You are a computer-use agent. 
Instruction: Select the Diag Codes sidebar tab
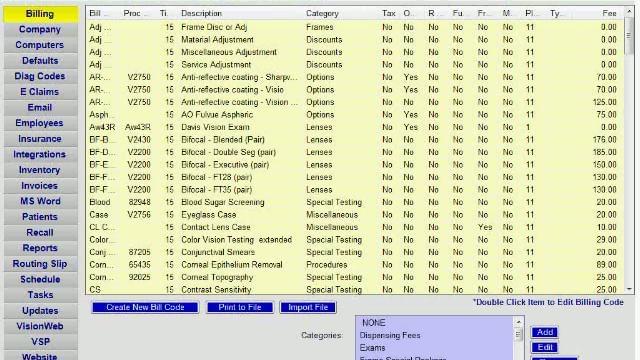coord(40,76)
